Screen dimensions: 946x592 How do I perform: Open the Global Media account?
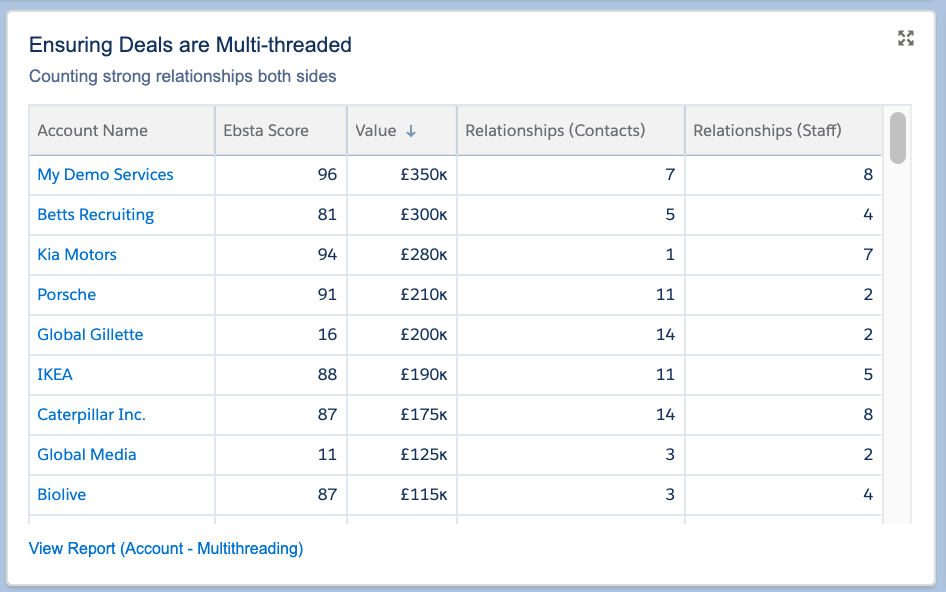coord(87,455)
